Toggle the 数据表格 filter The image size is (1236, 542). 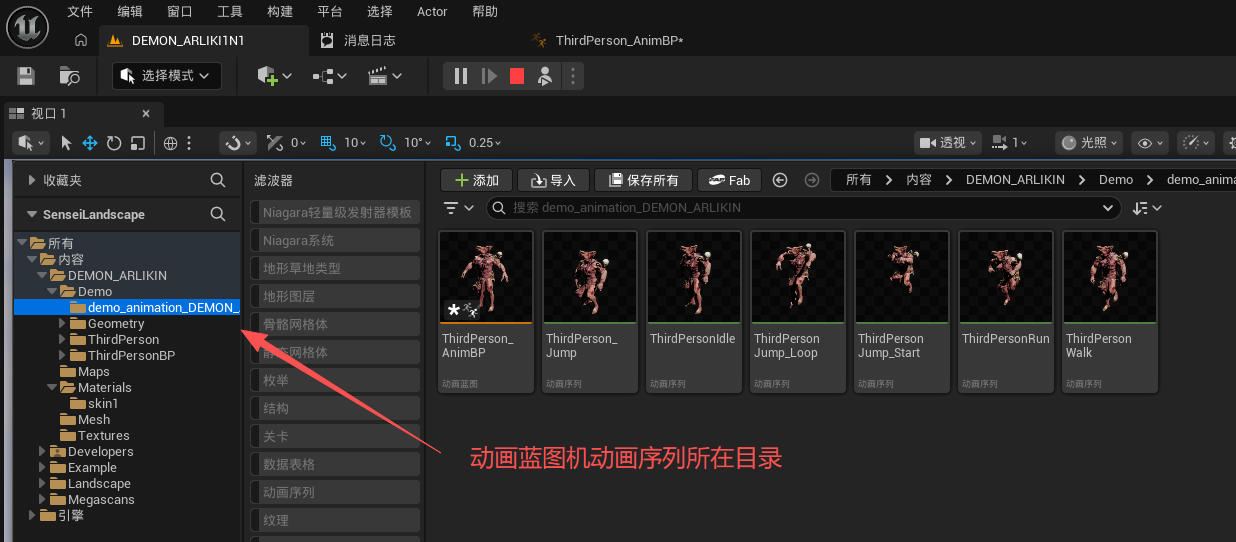tap(334, 464)
